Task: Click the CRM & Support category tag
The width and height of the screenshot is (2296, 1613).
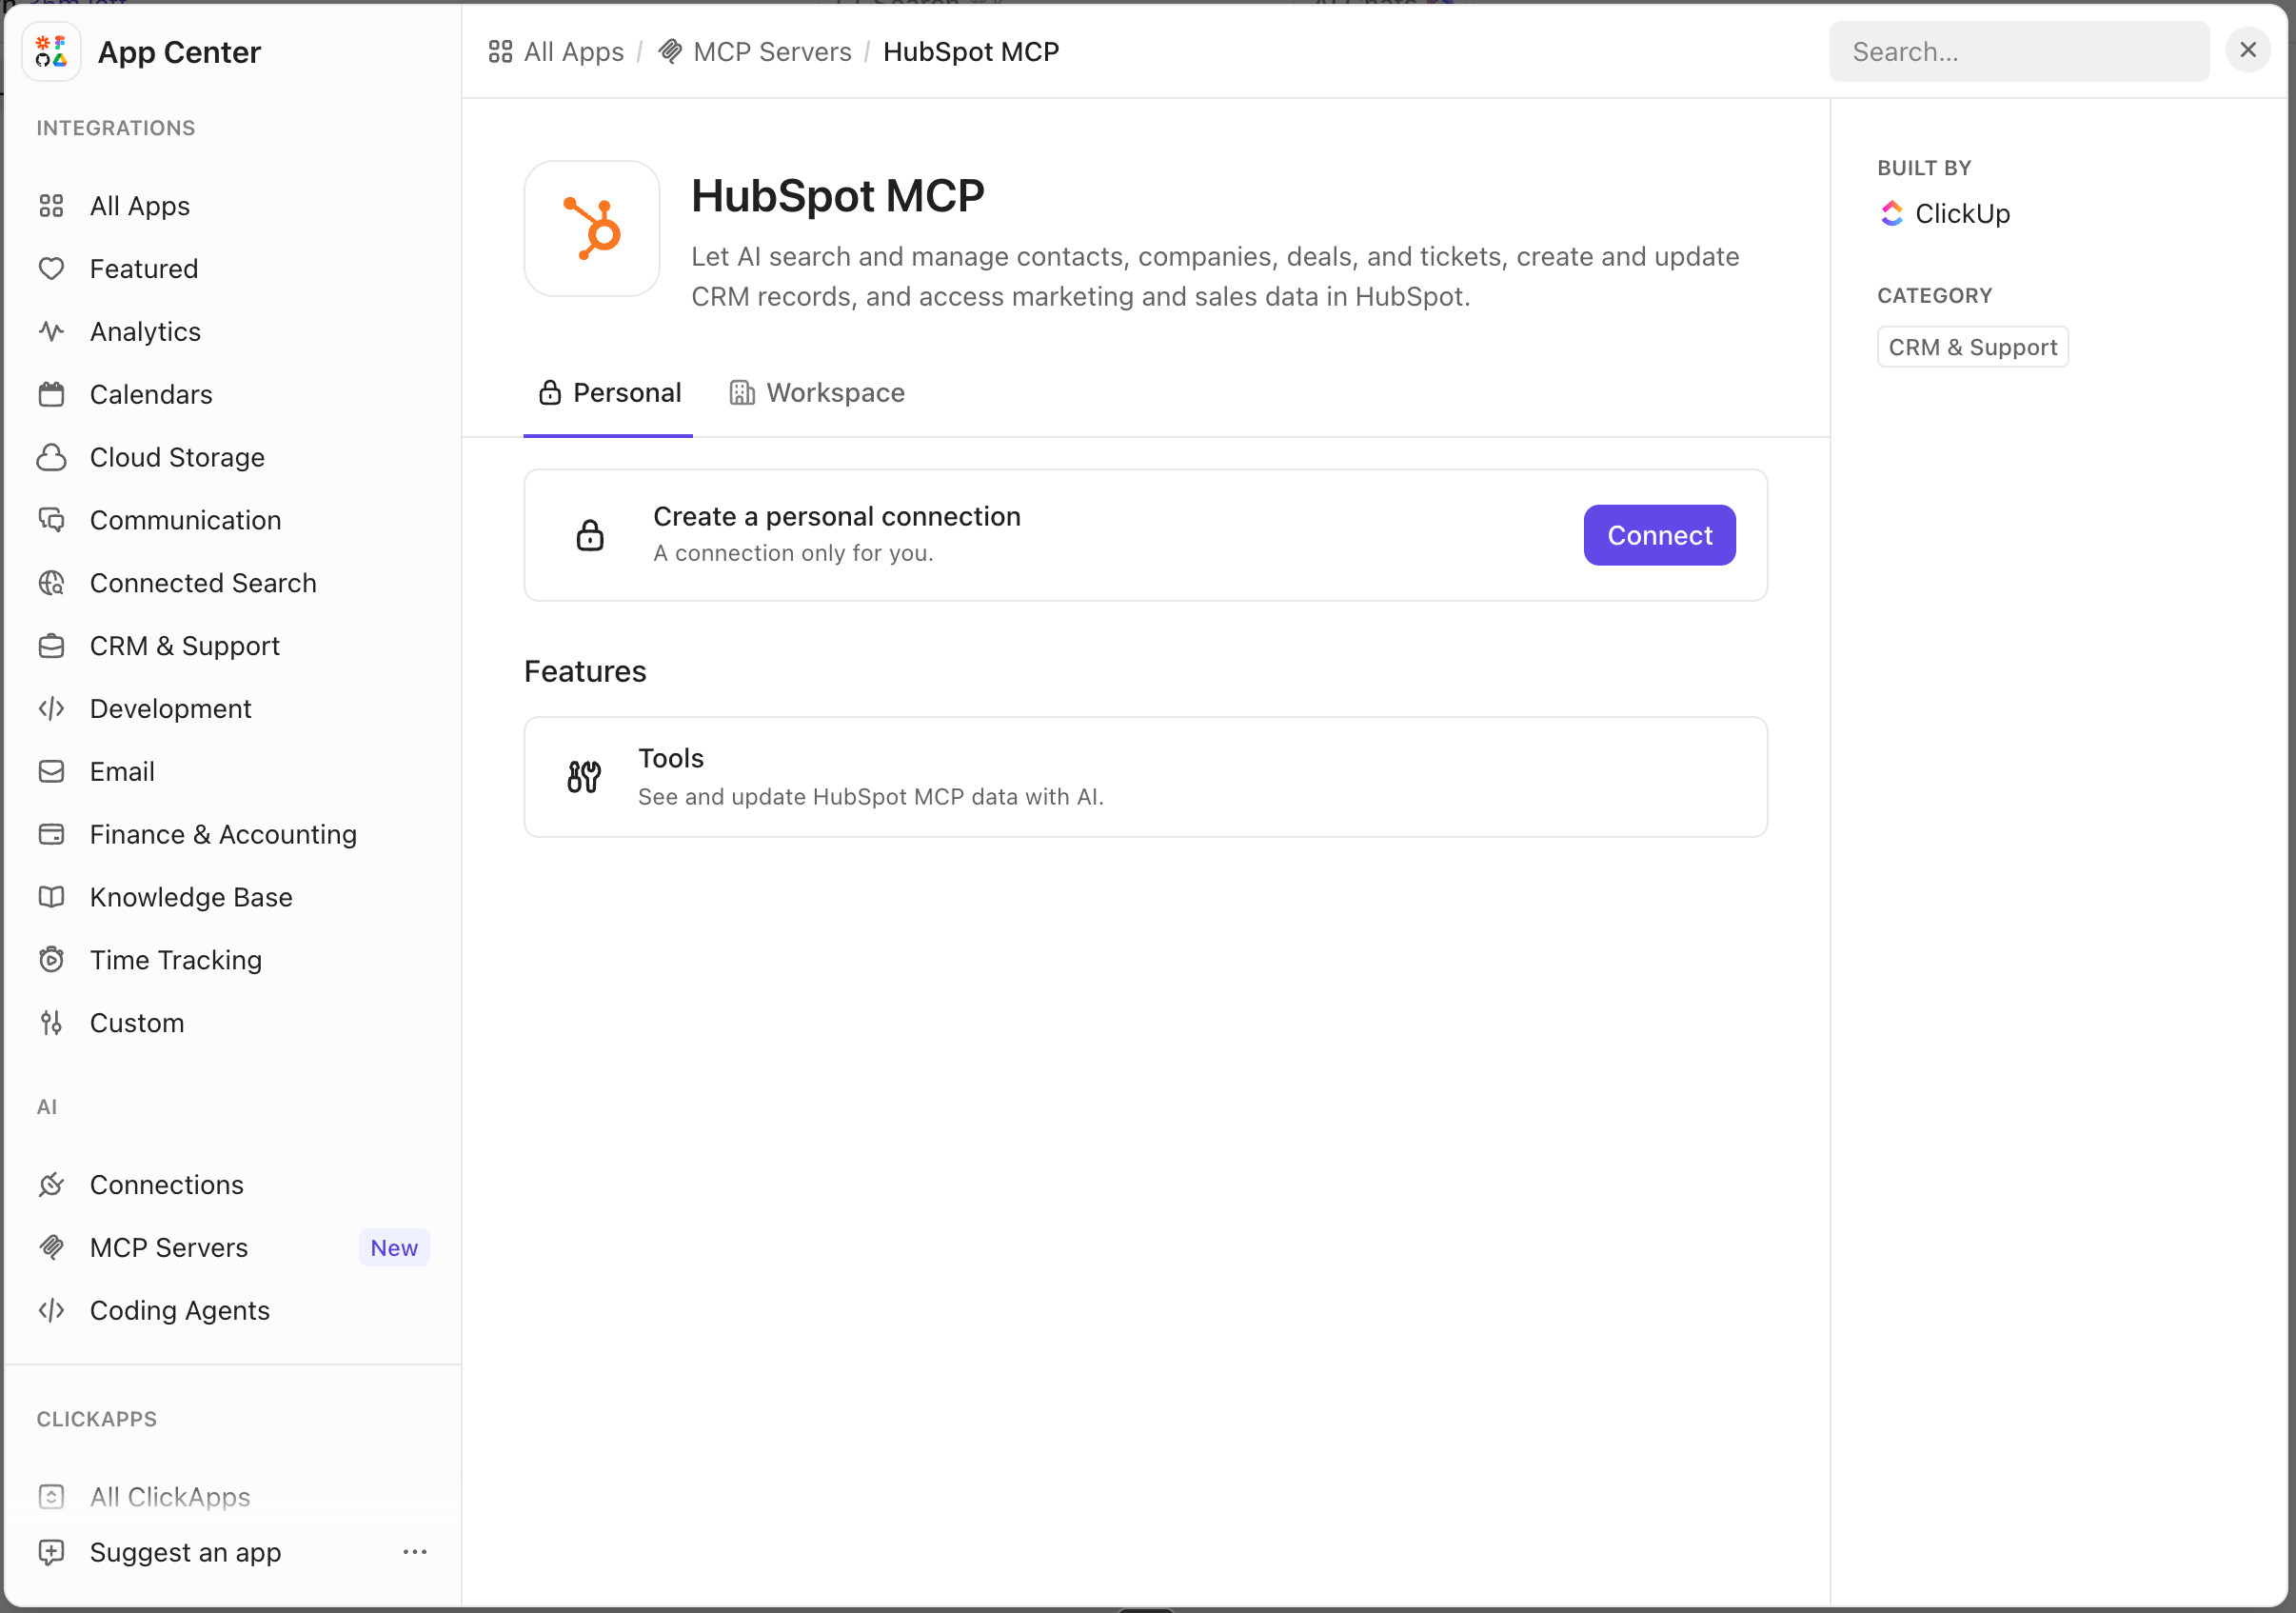Action: [x=1972, y=347]
